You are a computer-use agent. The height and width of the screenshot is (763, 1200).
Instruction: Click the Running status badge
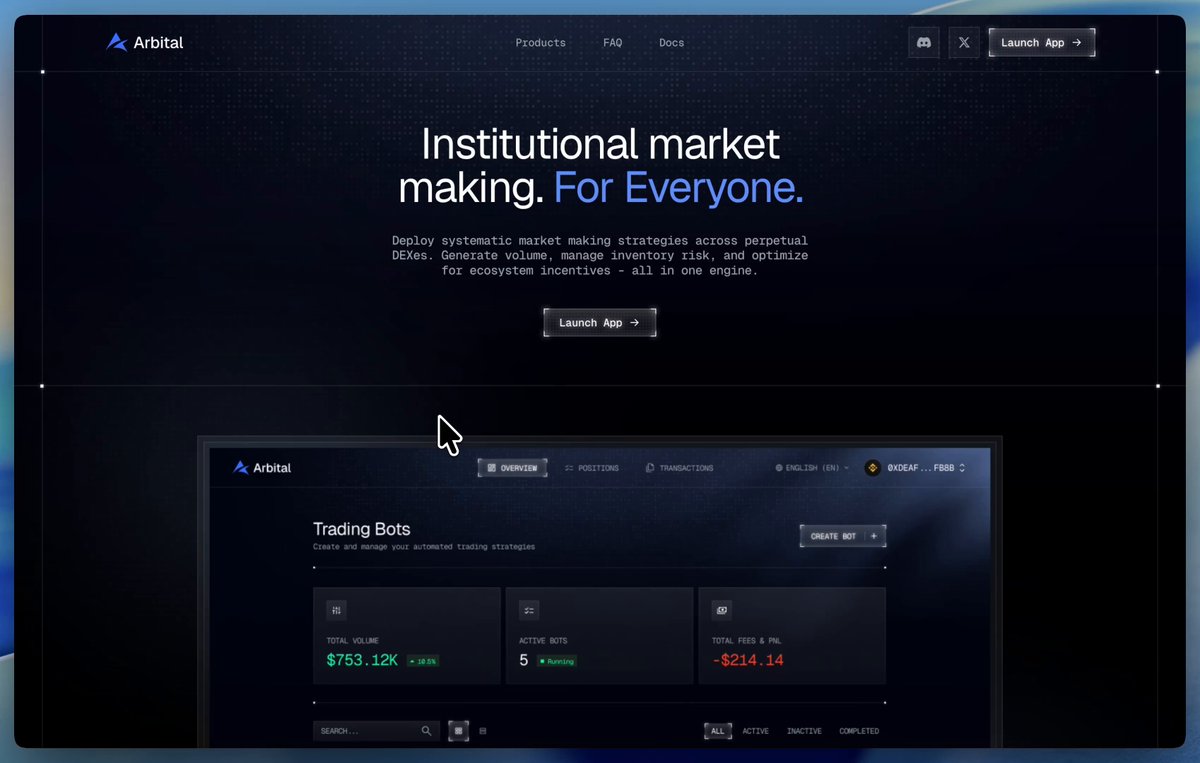point(557,661)
